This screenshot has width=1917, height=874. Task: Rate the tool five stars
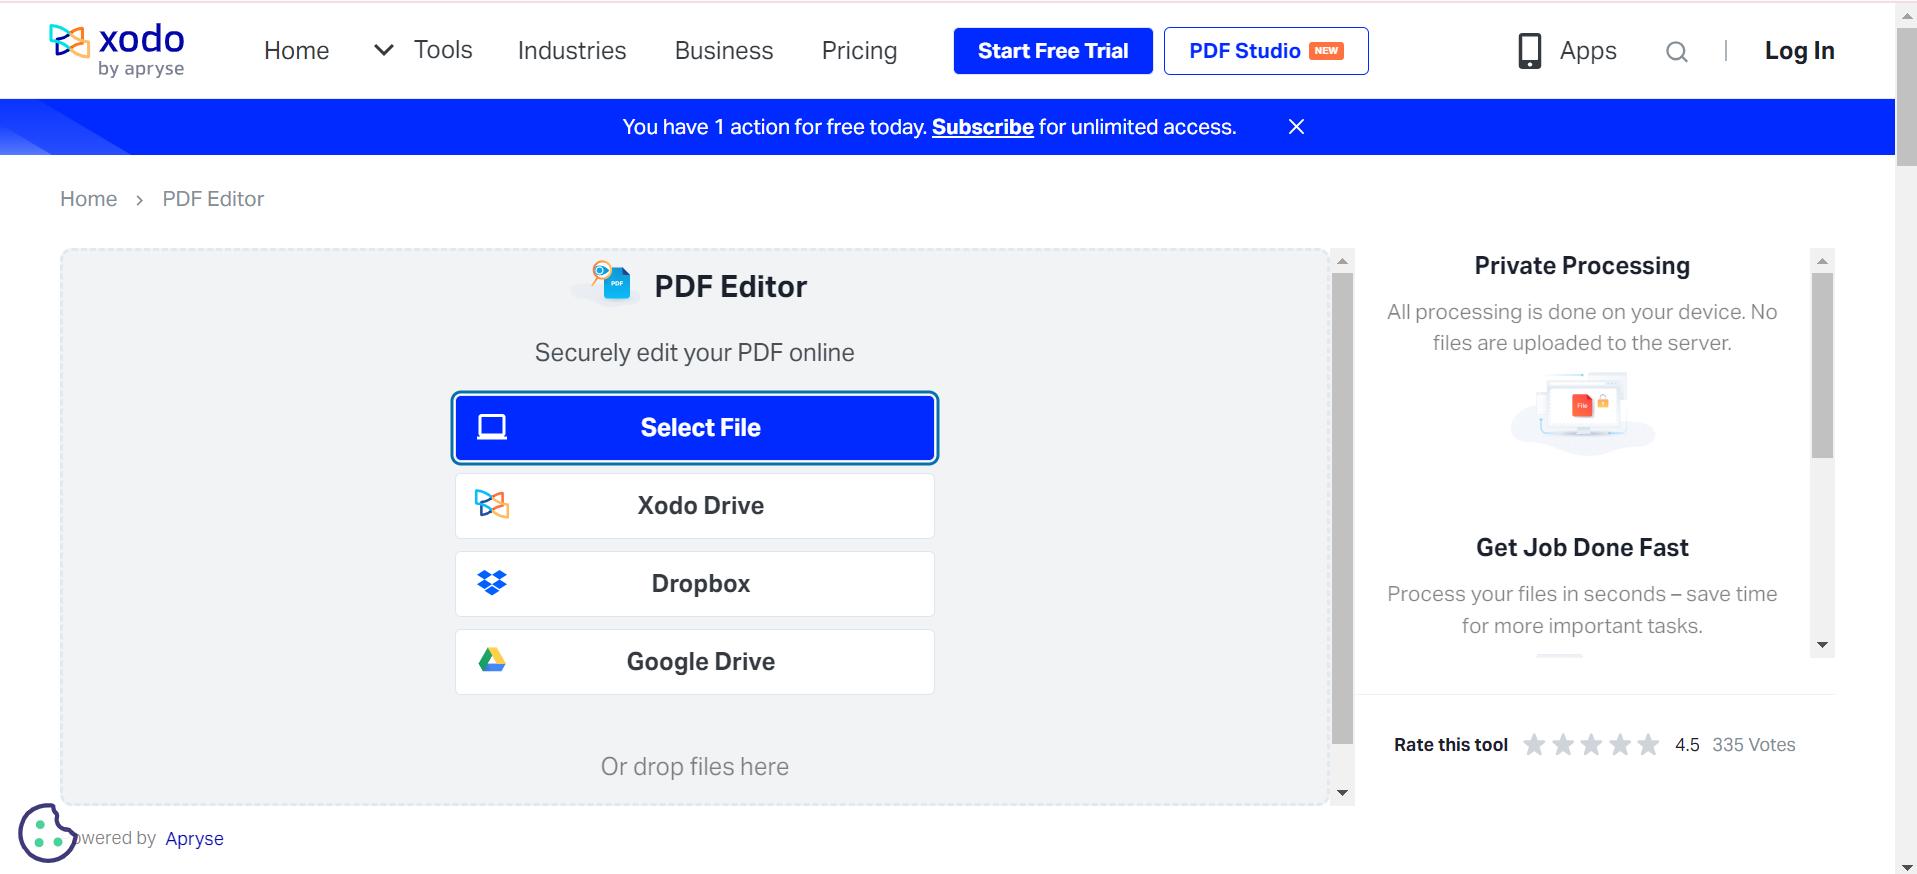click(x=1648, y=745)
